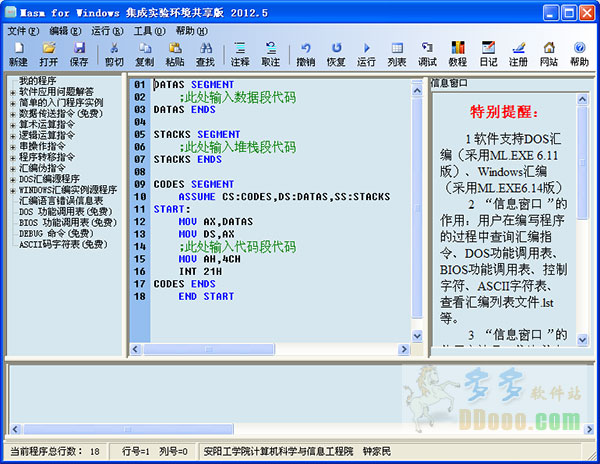Click the INT 21H code line
This screenshot has height=464, width=600.
pos(200,272)
